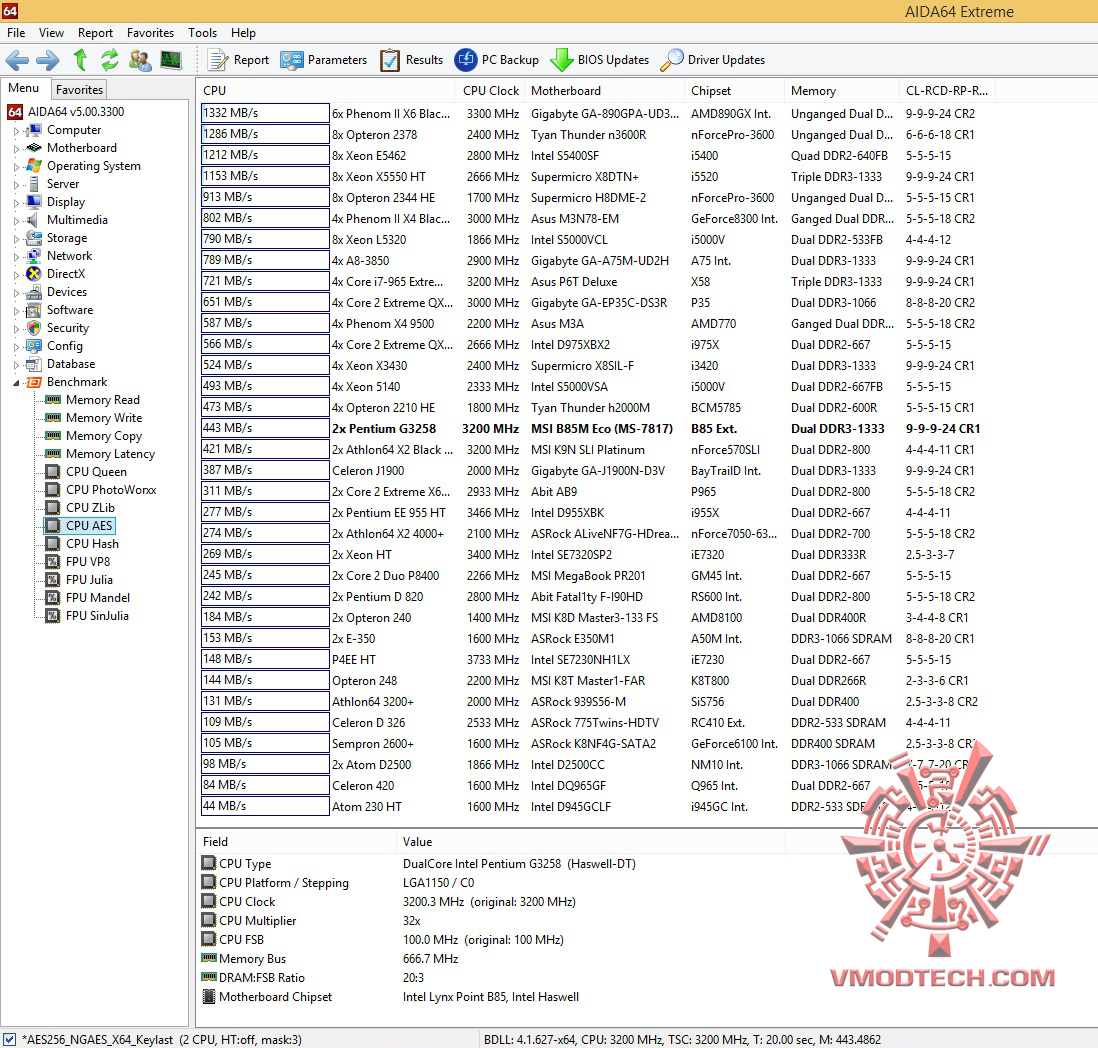1098x1048 pixels.
Task: Open the CPU PhotoWorxx benchmark
Action: pos(111,490)
